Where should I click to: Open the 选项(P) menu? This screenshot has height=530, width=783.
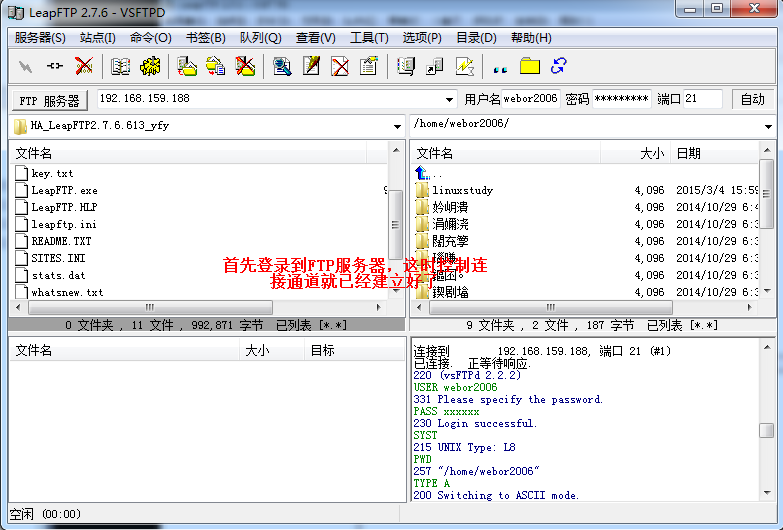pos(422,38)
